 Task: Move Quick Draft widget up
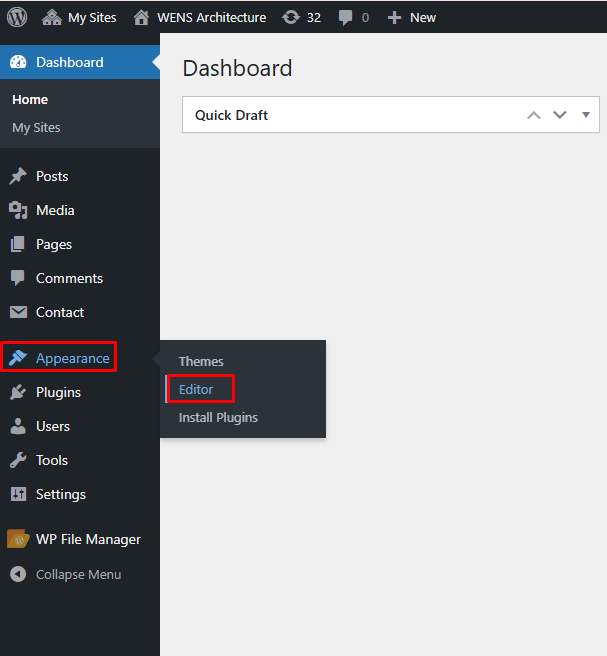533,115
